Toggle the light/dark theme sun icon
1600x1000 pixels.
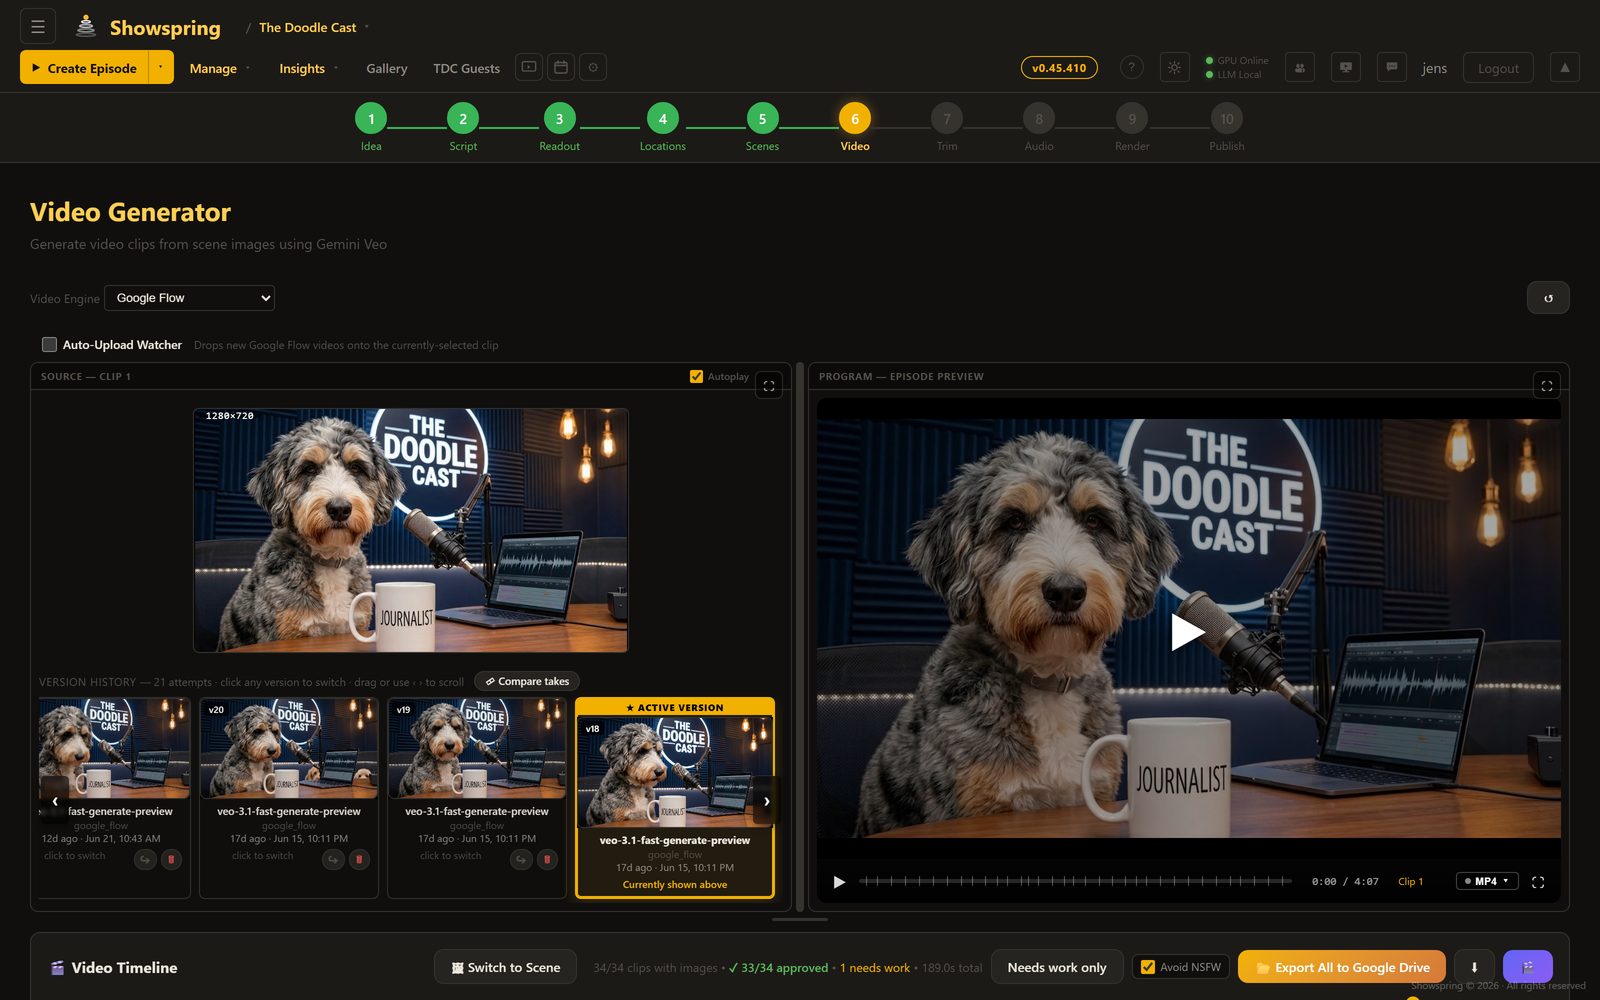[1175, 67]
